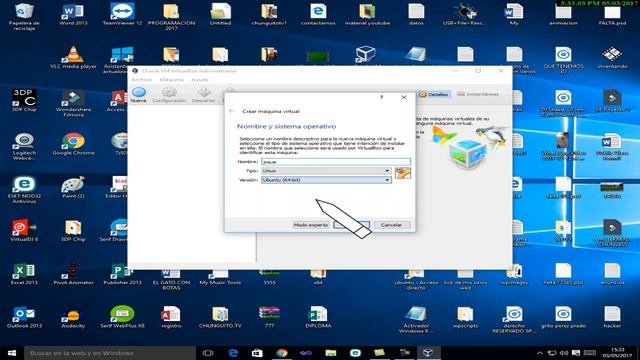Select the animacion desktop file
Image resolution: width=640 pixels, height=360 pixels.
[563, 15]
